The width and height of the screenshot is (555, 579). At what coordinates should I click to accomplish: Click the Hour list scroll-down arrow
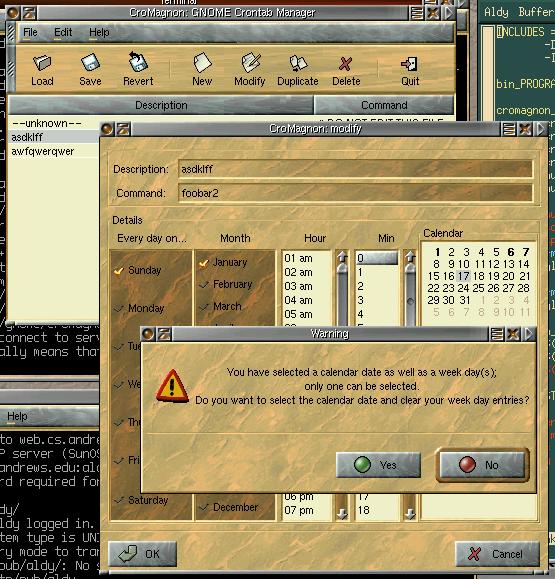tap(342, 514)
